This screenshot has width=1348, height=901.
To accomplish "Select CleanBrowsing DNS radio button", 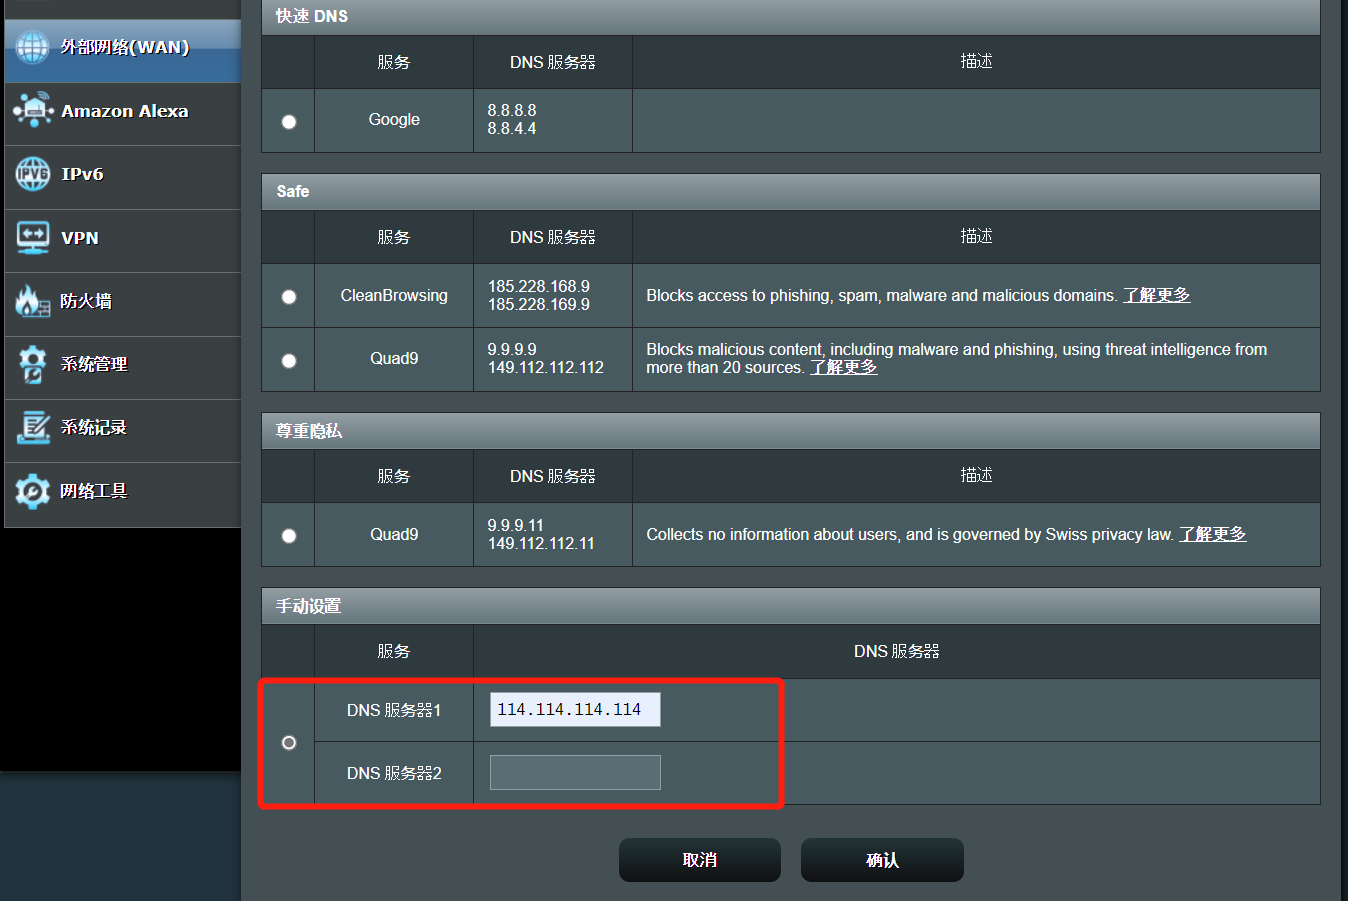I will [x=289, y=296].
